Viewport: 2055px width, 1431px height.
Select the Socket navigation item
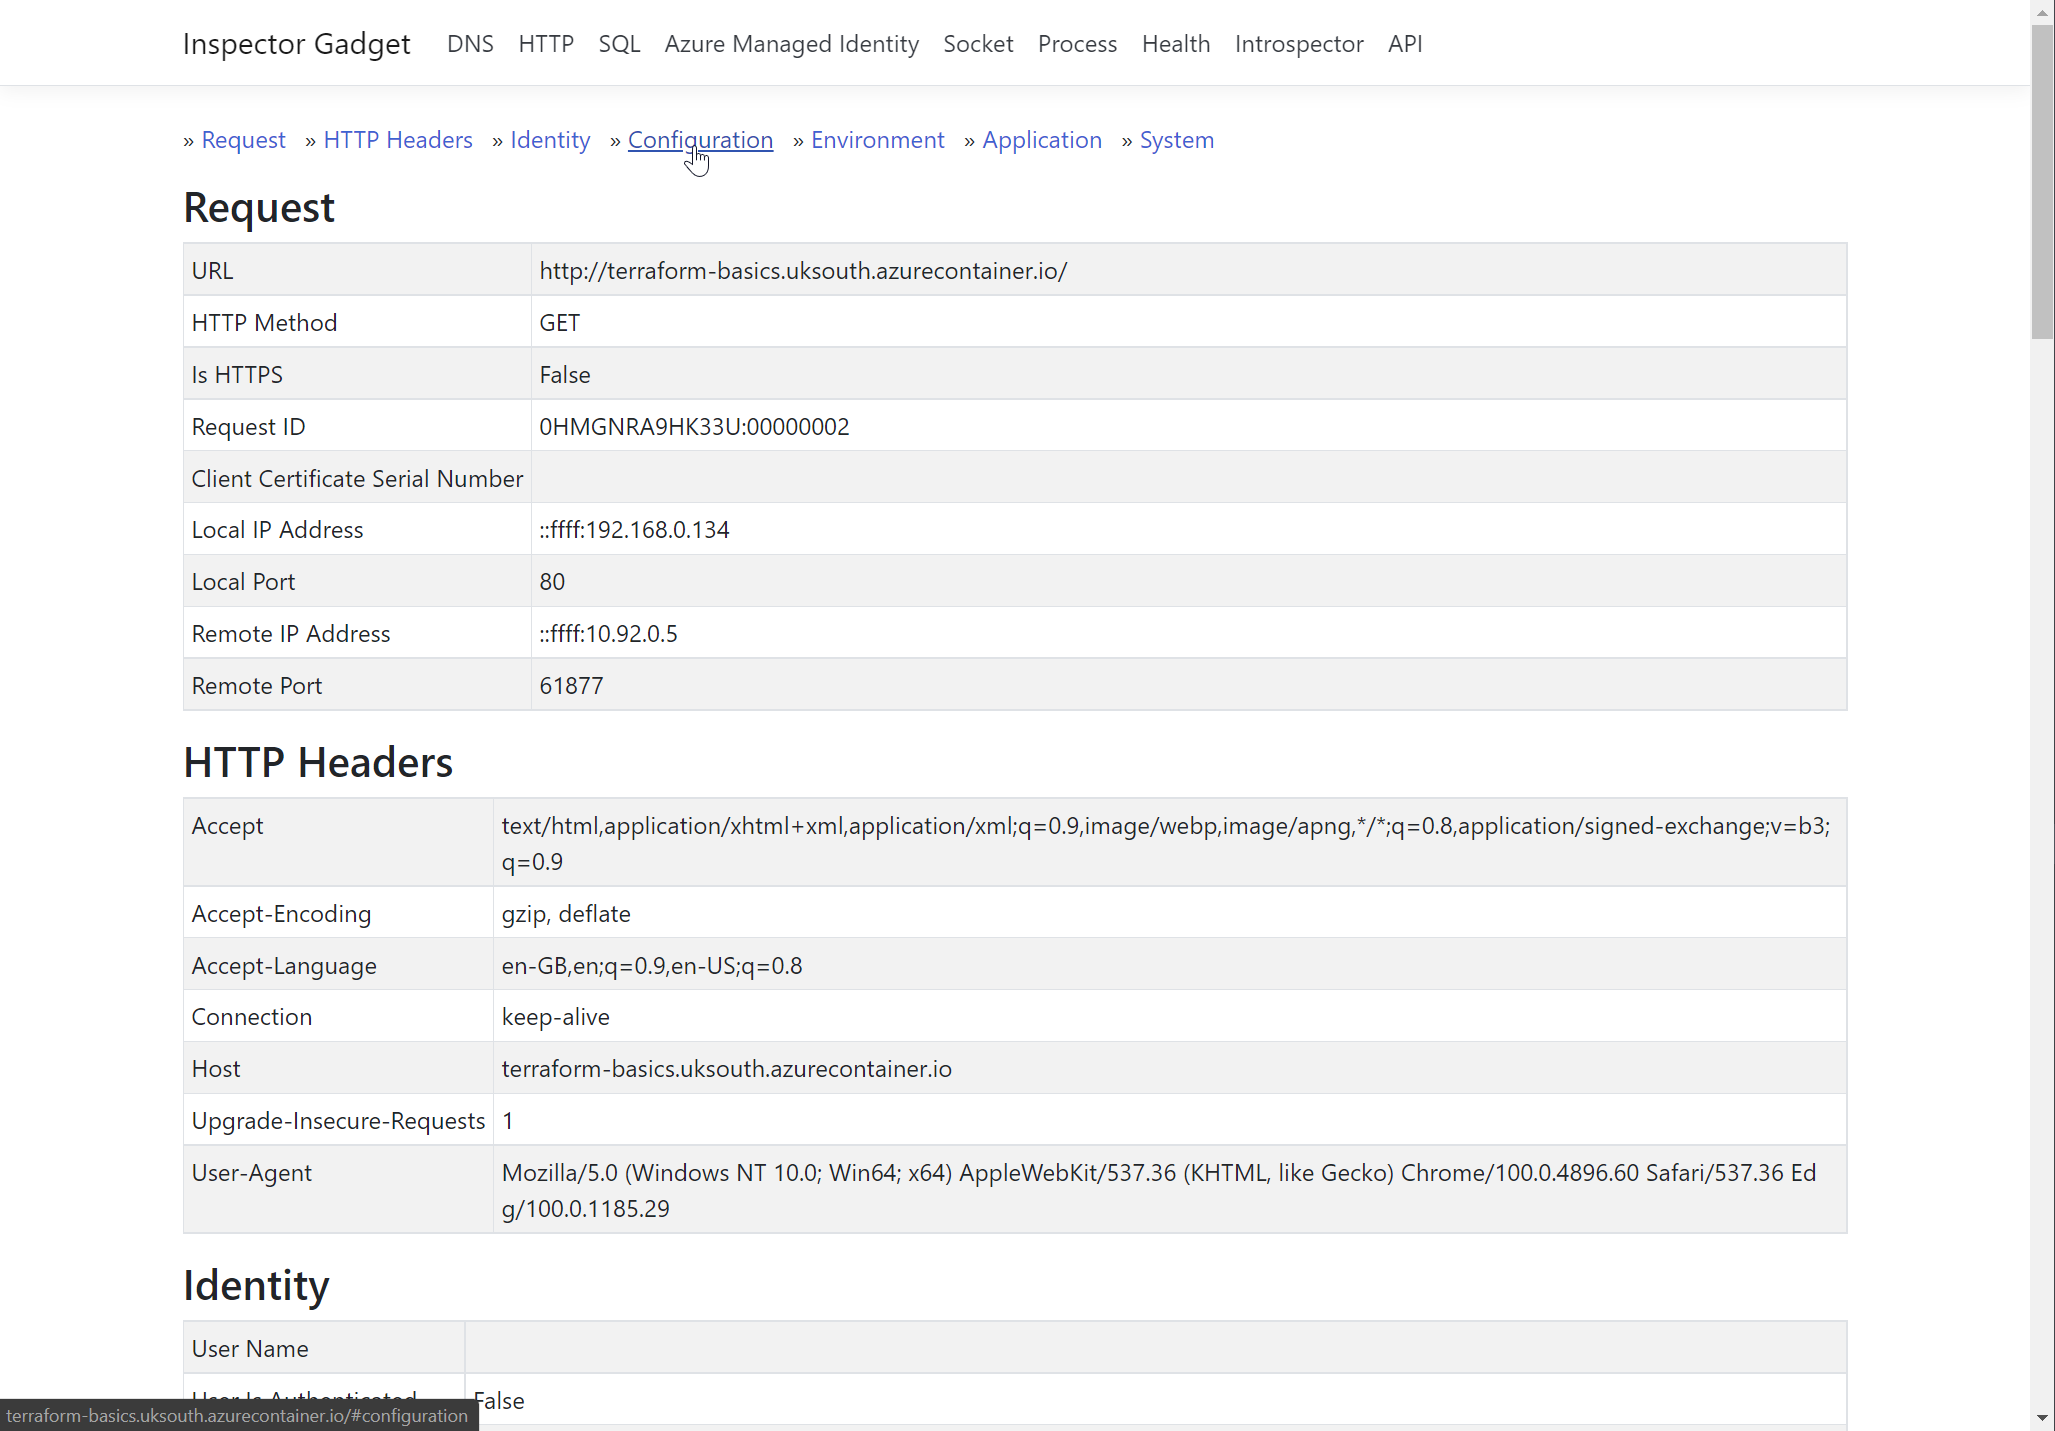point(978,44)
